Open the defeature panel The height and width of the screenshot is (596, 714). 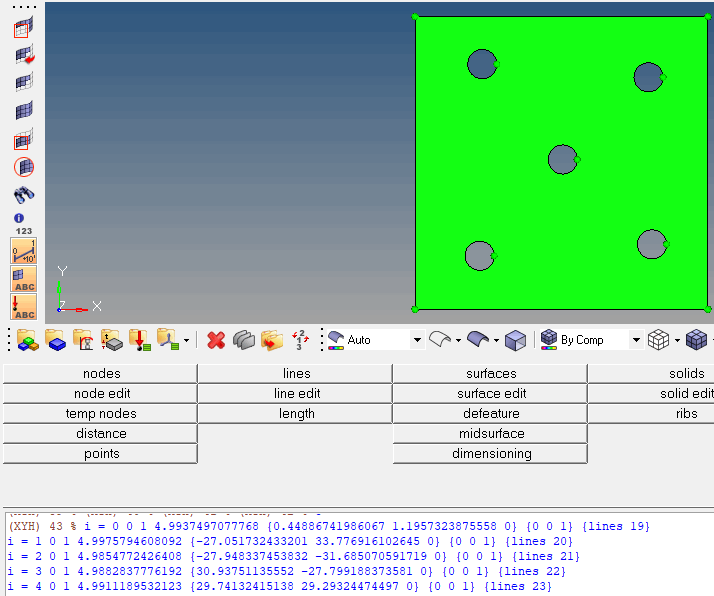[x=490, y=413]
